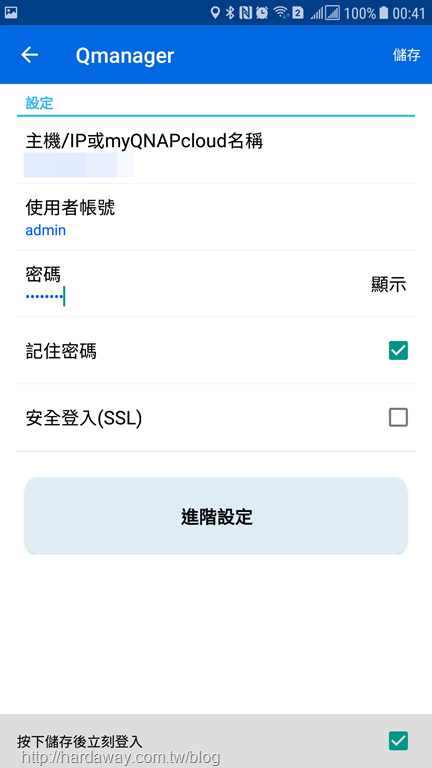Screen dimensions: 432x768
Task: Tap the Qmanager title text
Action: pyautogui.click(x=125, y=56)
